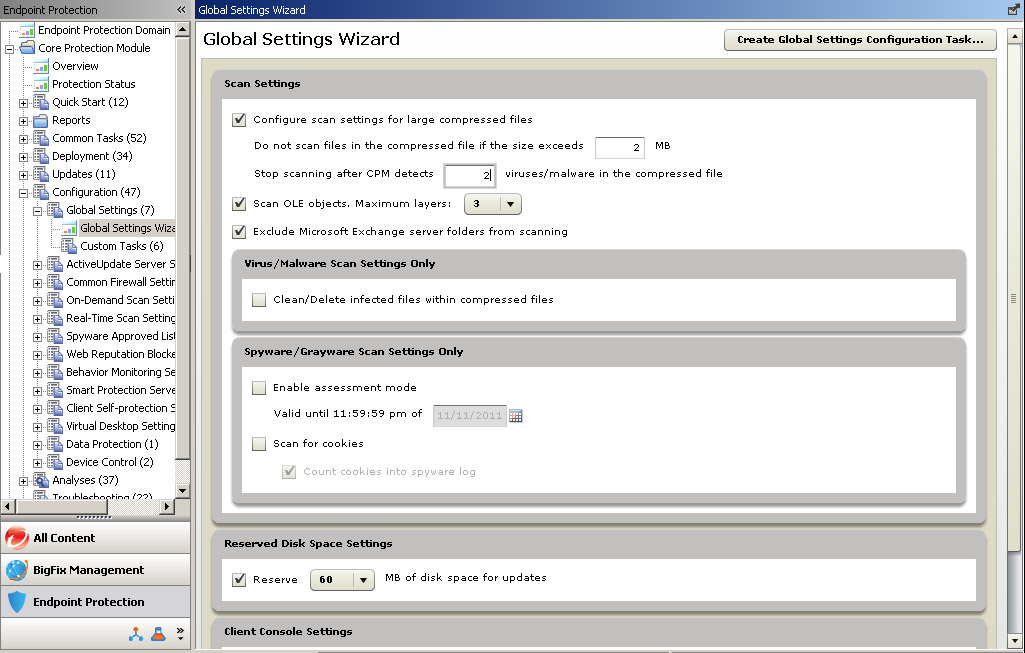This screenshot has width=1025, height=653.
Task: Enable Scan for cookies checkbox
Action: 259,444
